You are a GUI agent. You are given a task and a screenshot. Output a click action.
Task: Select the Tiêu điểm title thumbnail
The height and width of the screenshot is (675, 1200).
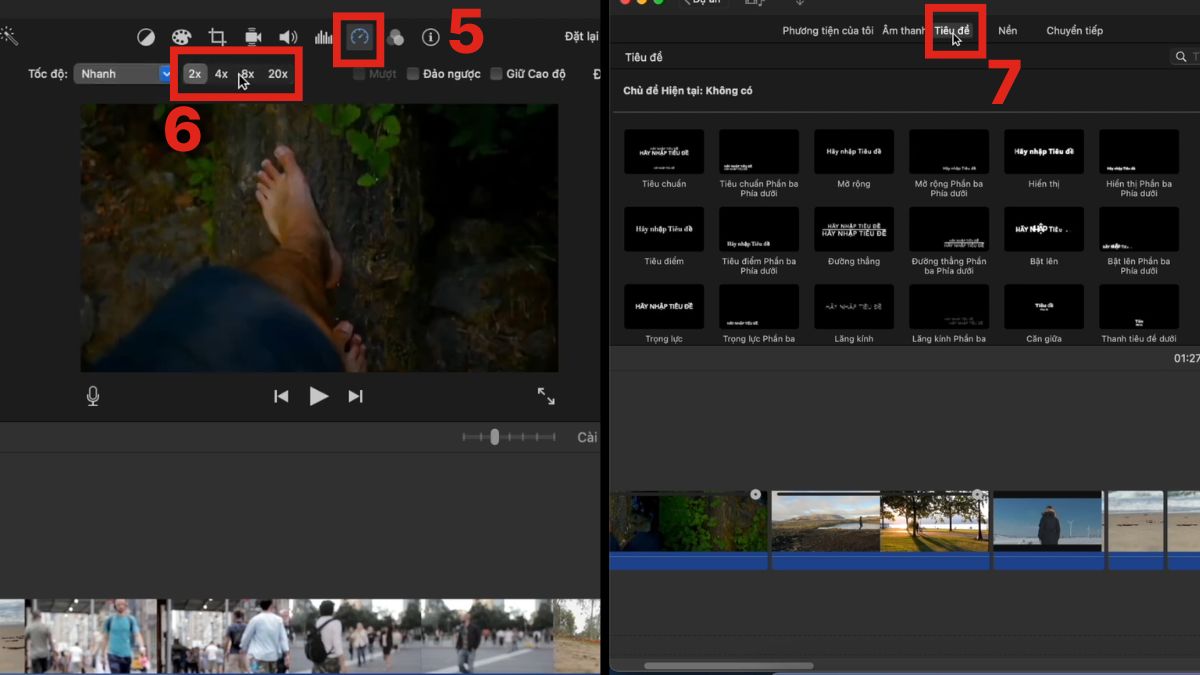click(664, 229)
